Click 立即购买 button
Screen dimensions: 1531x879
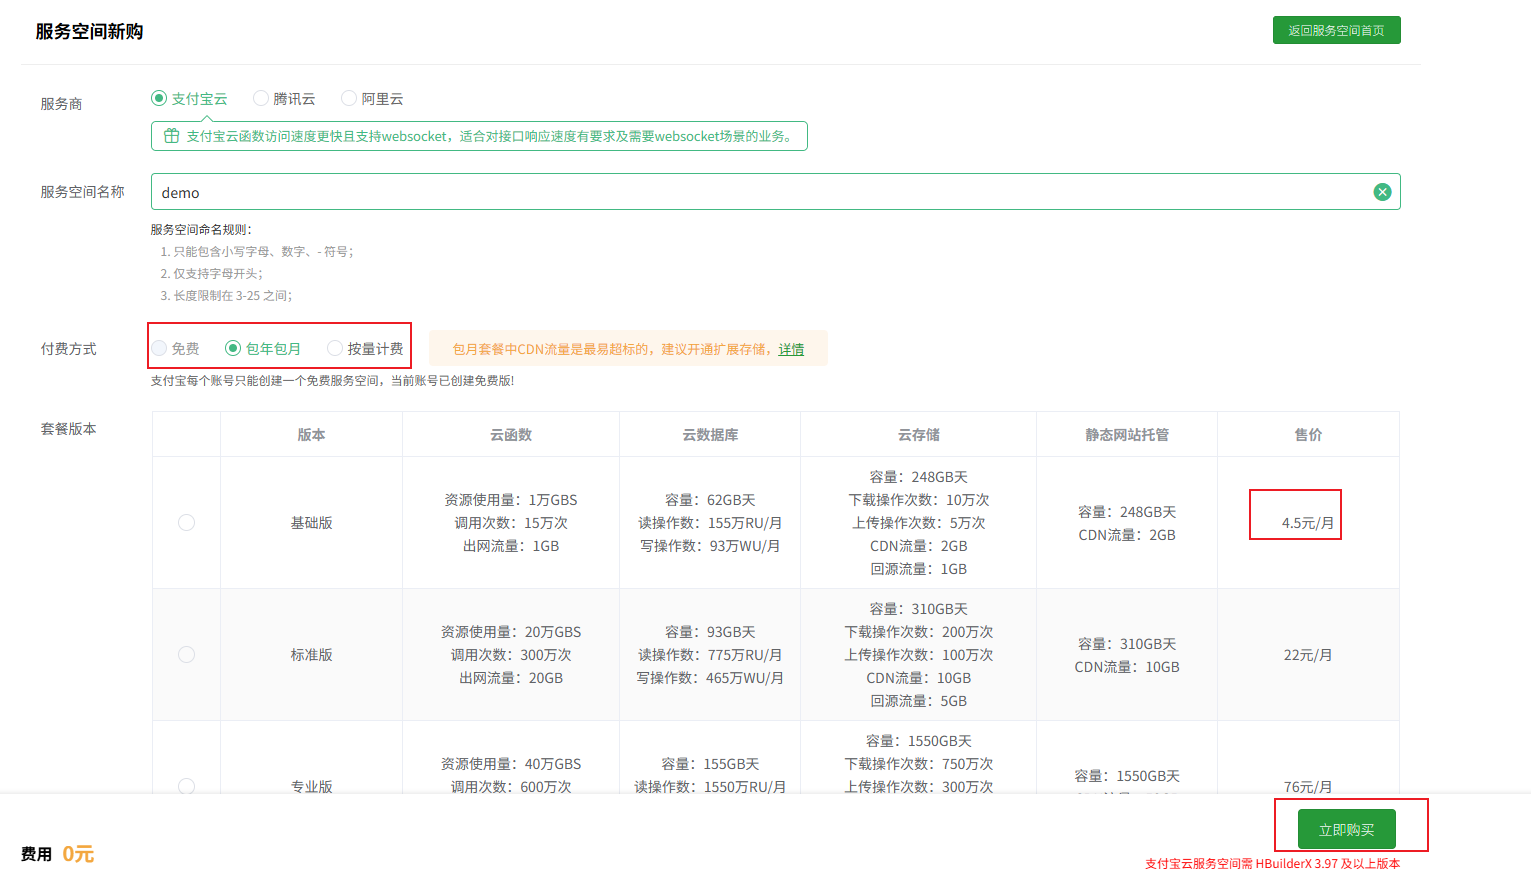click(x=1346, y=829)
